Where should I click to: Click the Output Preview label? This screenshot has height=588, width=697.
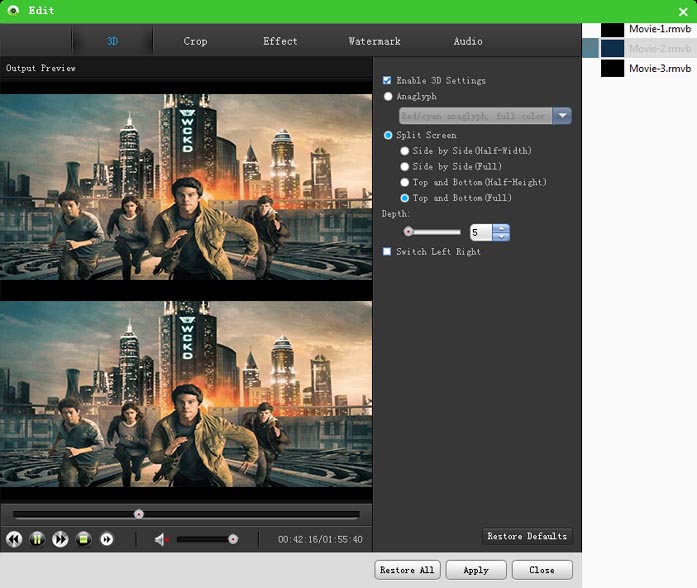tap(40, 68)
